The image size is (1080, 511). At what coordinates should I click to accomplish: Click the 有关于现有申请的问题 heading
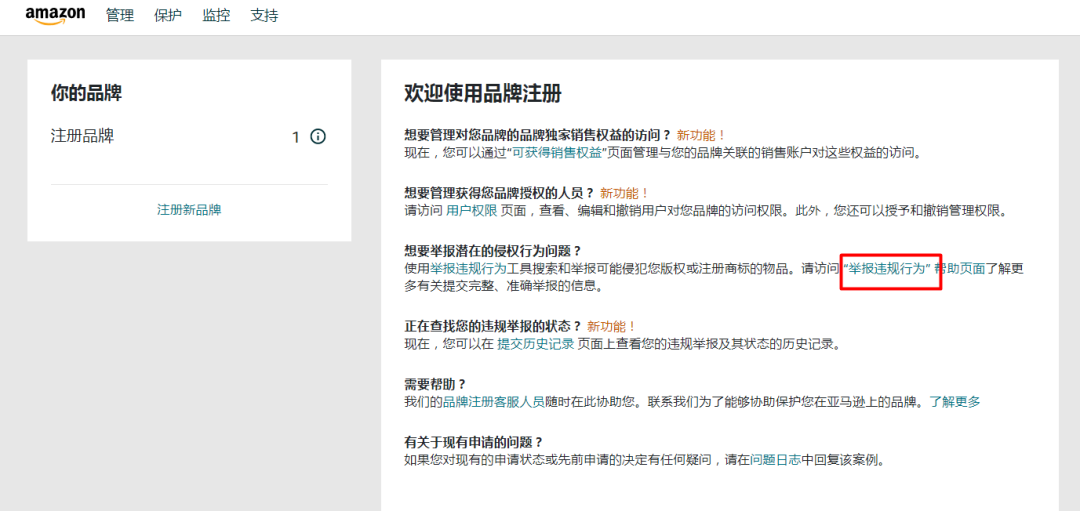pyautogui.click(x=474, y=442)
